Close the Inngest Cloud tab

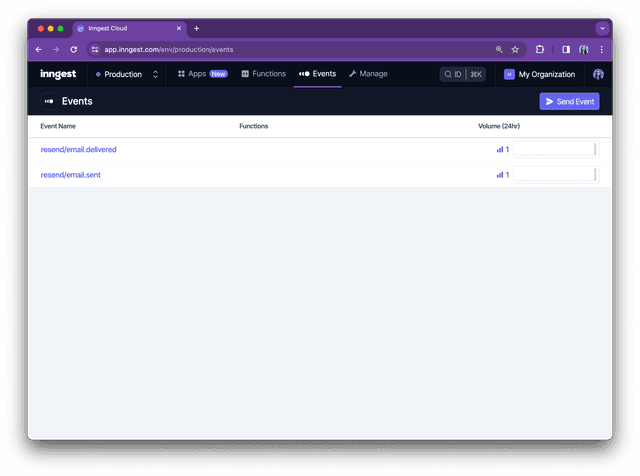(179, 28)
